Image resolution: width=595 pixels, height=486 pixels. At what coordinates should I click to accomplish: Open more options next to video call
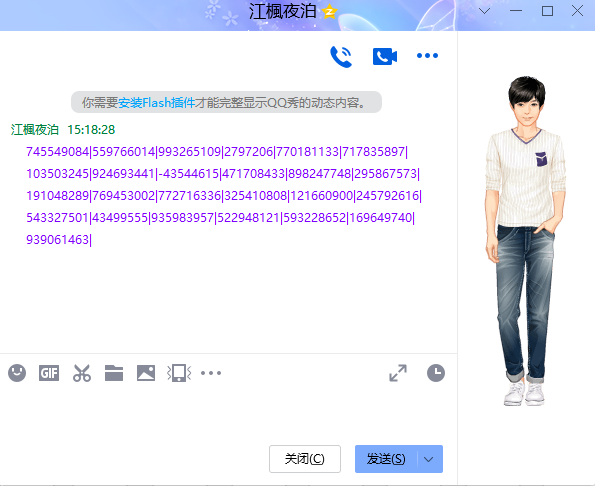click(427, 56)
